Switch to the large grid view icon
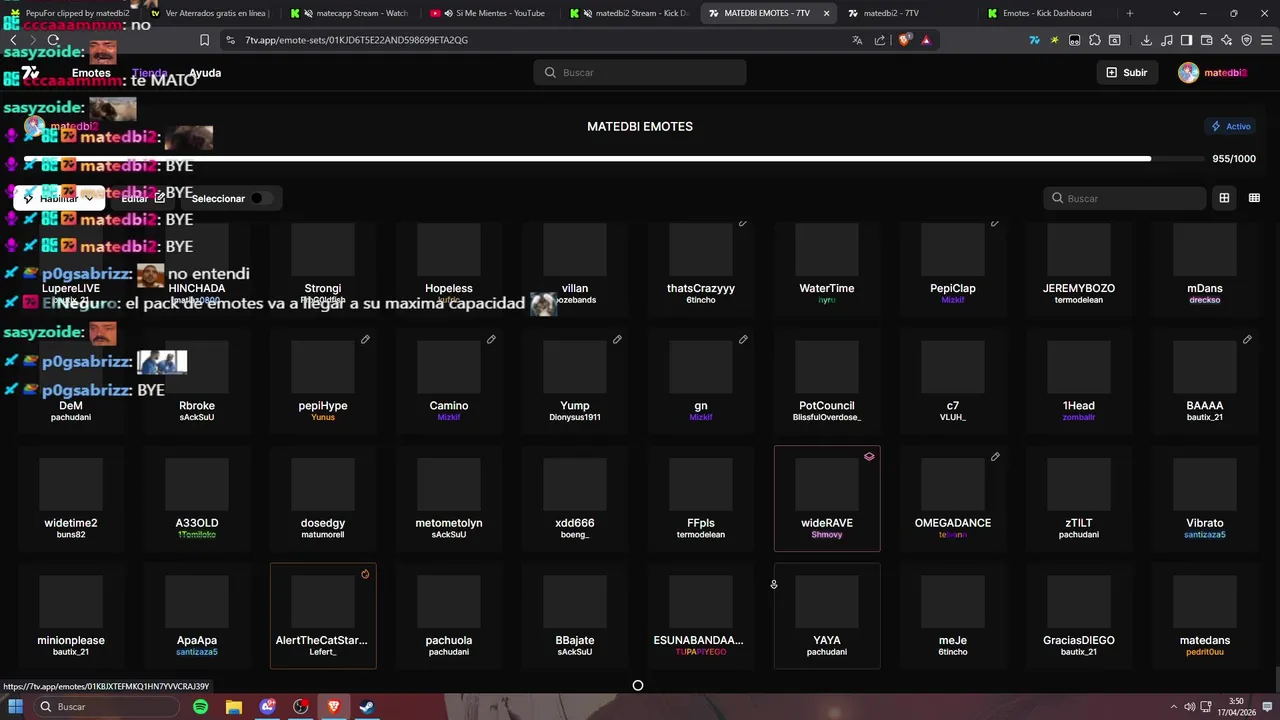This screenshot has height=720, width=1280. click(1224, 198)
